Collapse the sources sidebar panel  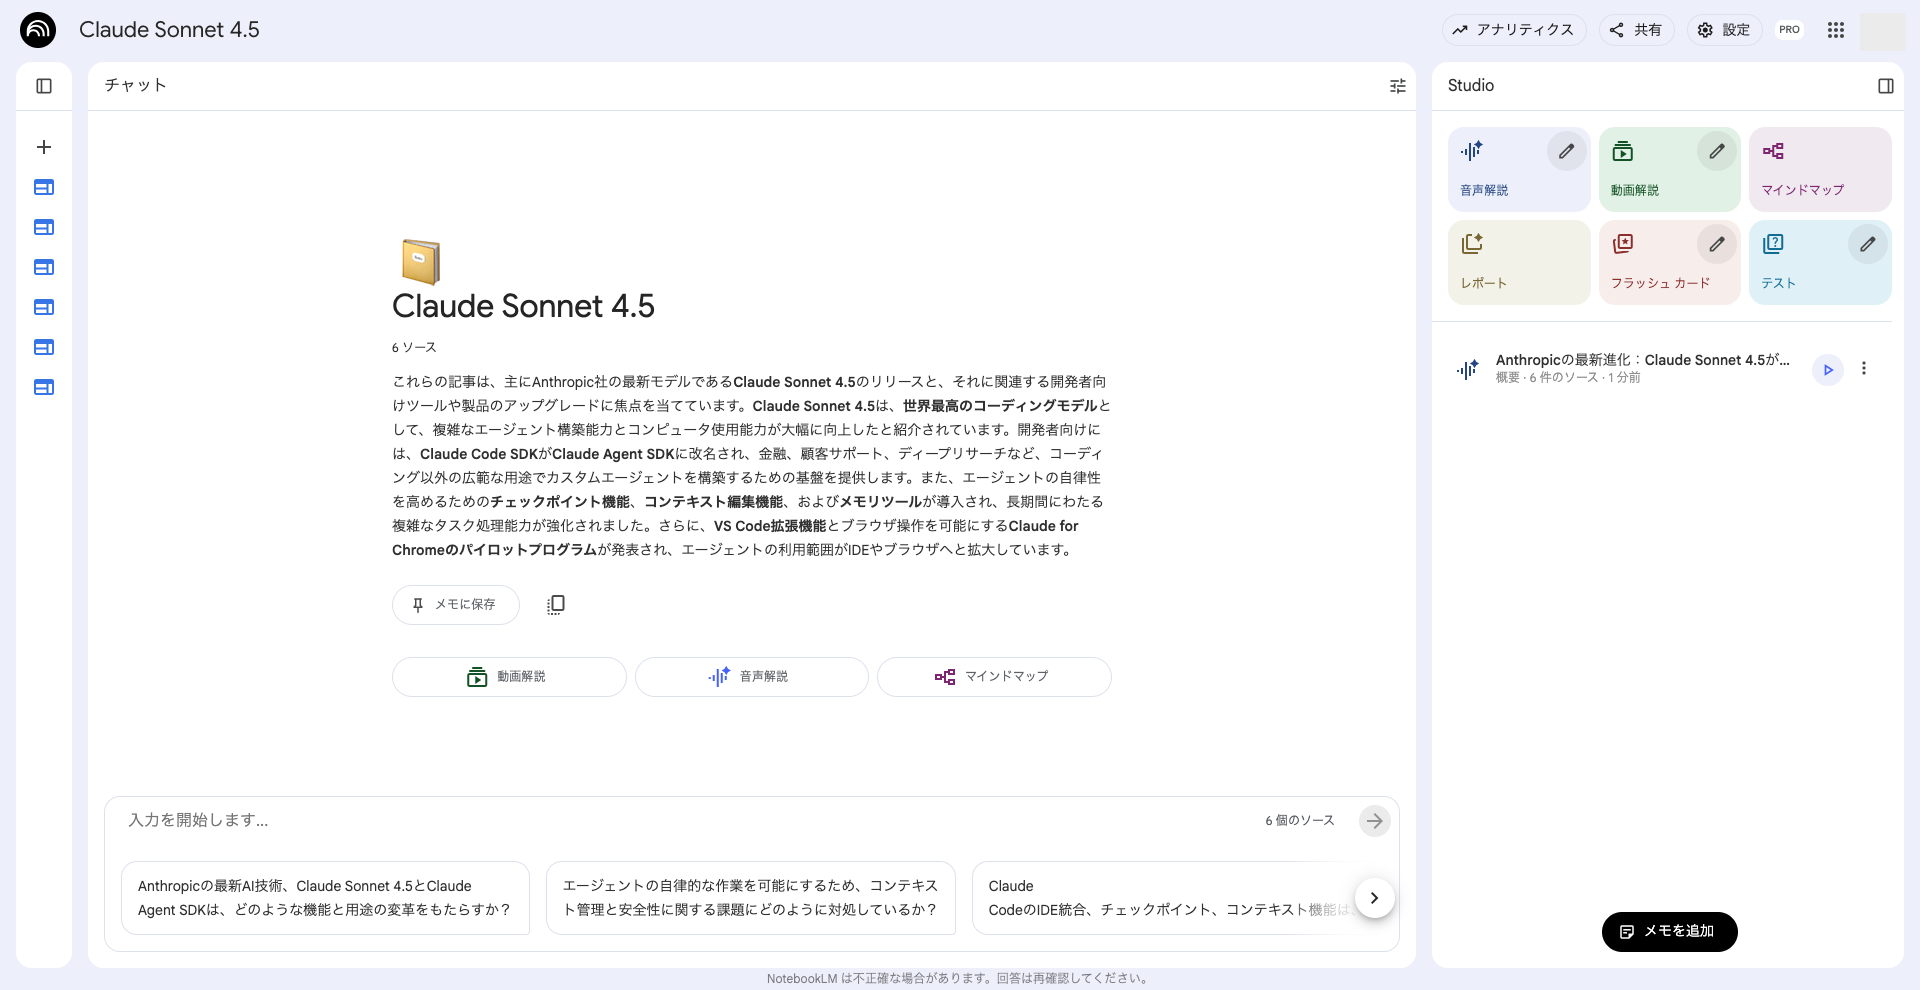click(43, 86)
